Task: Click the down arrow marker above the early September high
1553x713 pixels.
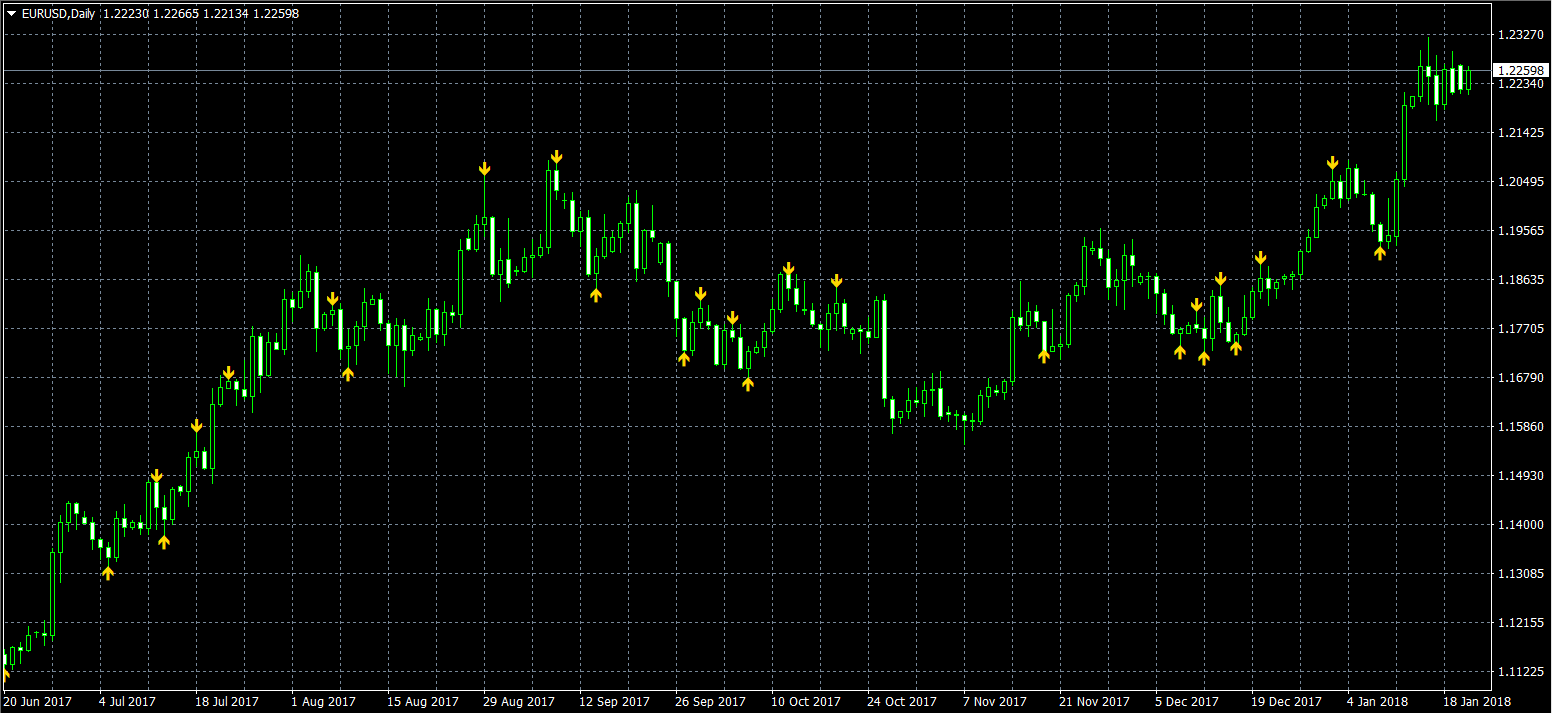Action: [556, 157]
